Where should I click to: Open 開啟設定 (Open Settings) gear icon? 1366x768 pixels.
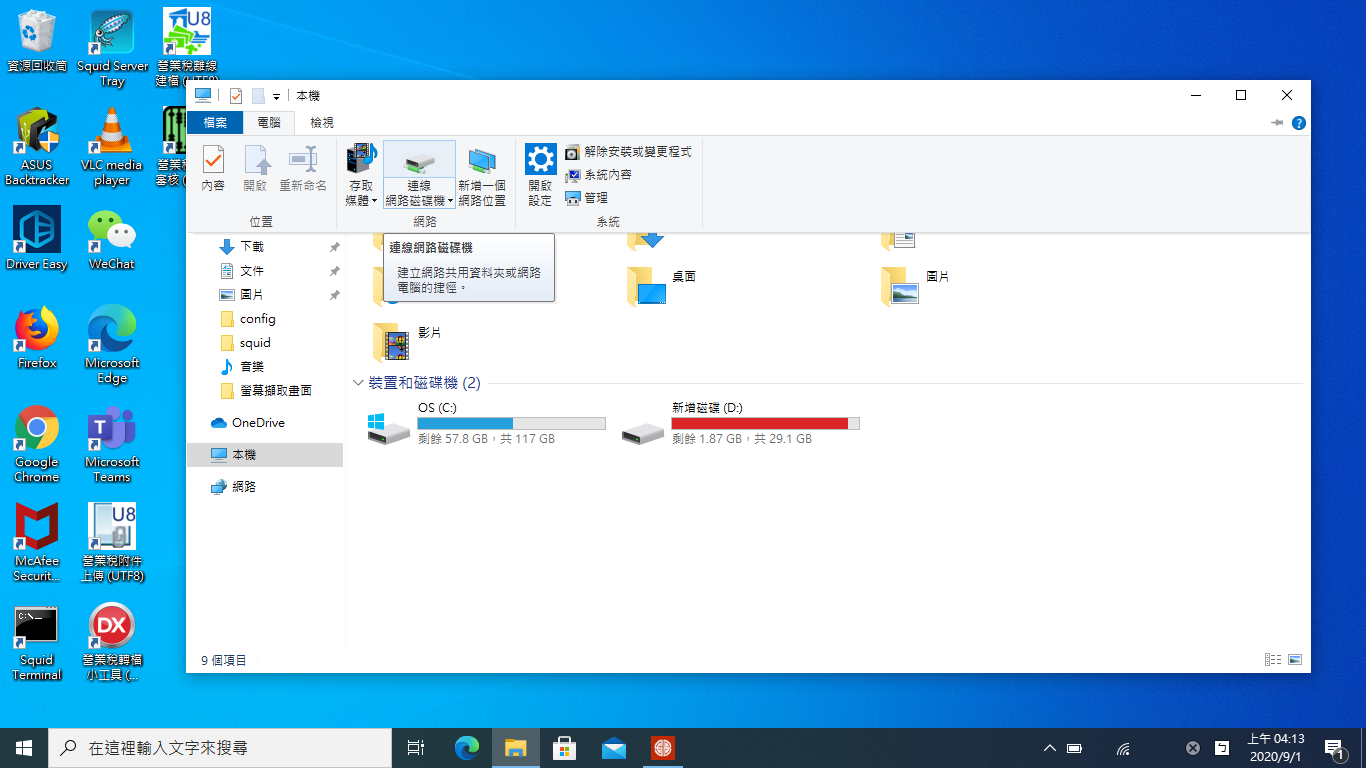pos(540,168)
